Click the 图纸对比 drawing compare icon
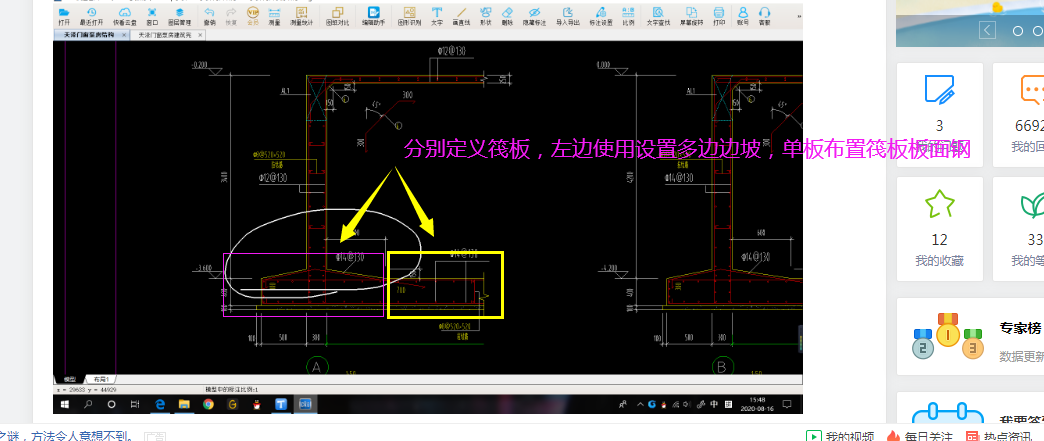The height and width of the screenshot is (441, 1044). click(x=338, y=17)
